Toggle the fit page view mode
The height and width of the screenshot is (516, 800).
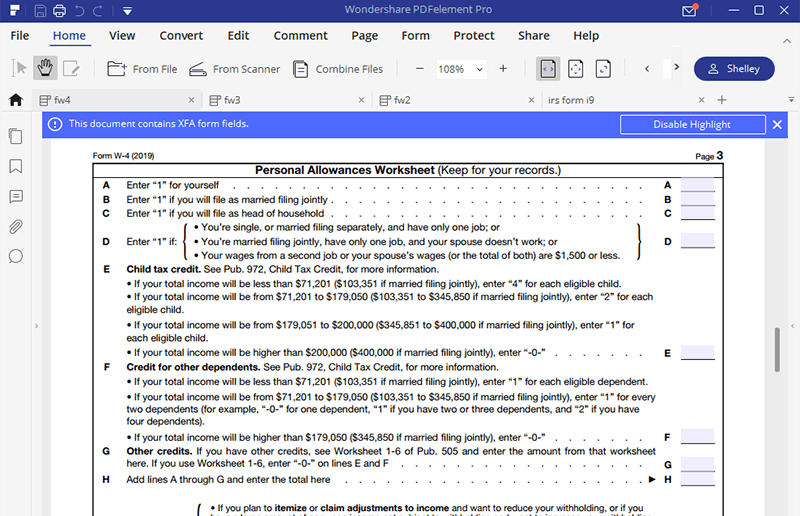(x=576, y=69)
